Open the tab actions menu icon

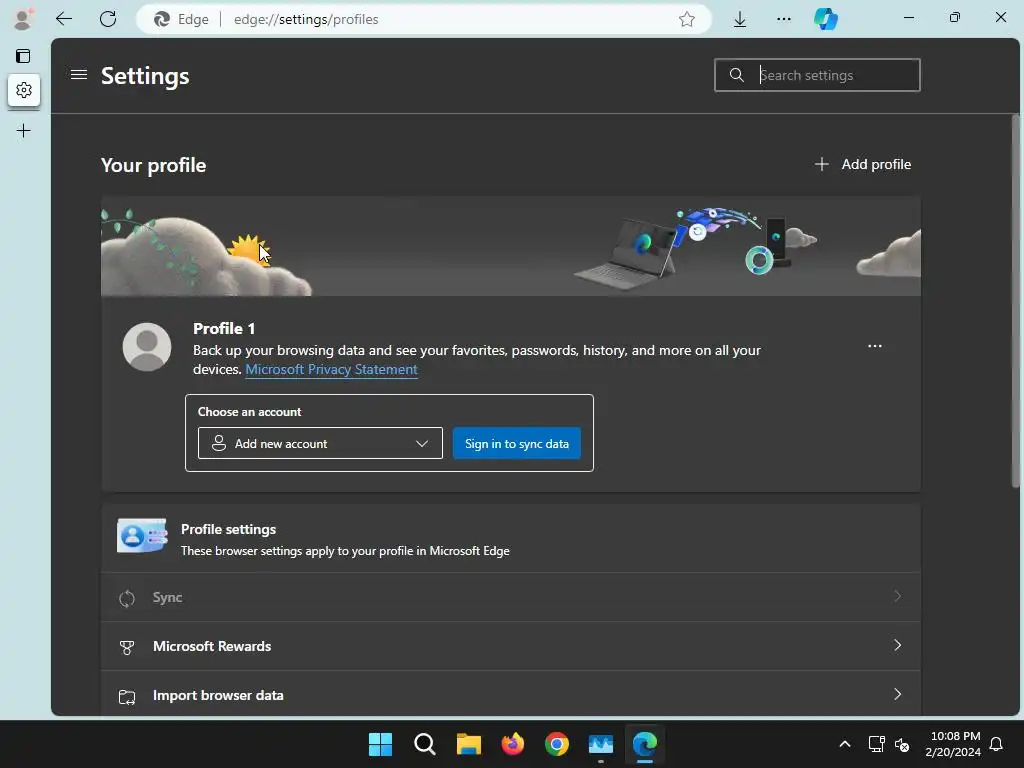pyautogui.click(x=23, y=56)
